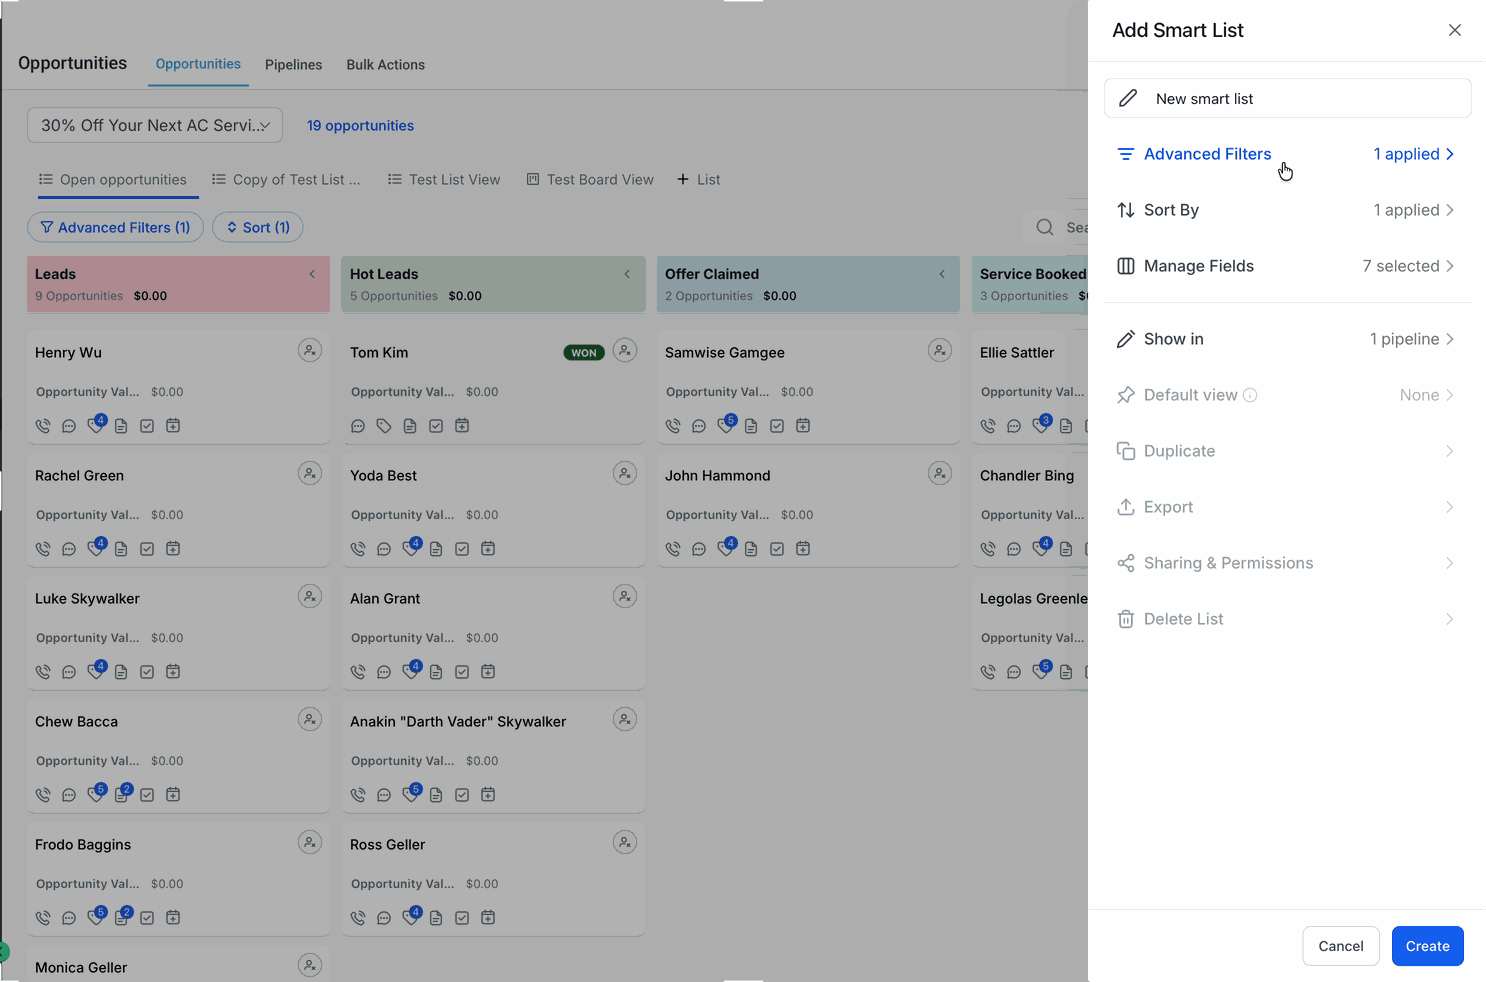Open the Duplicate option row
The height and width of the screenshot is (982, 1486).
(1287, 451)
